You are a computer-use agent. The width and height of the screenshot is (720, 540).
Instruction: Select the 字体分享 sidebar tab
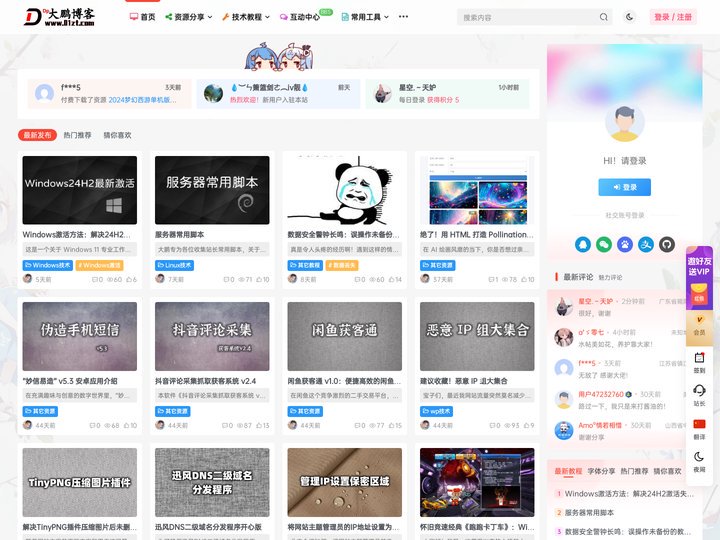point(601,471)
